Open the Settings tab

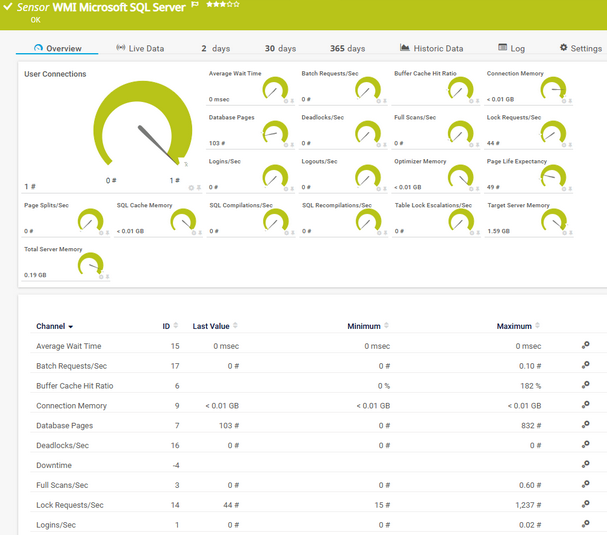pos(581,48)
